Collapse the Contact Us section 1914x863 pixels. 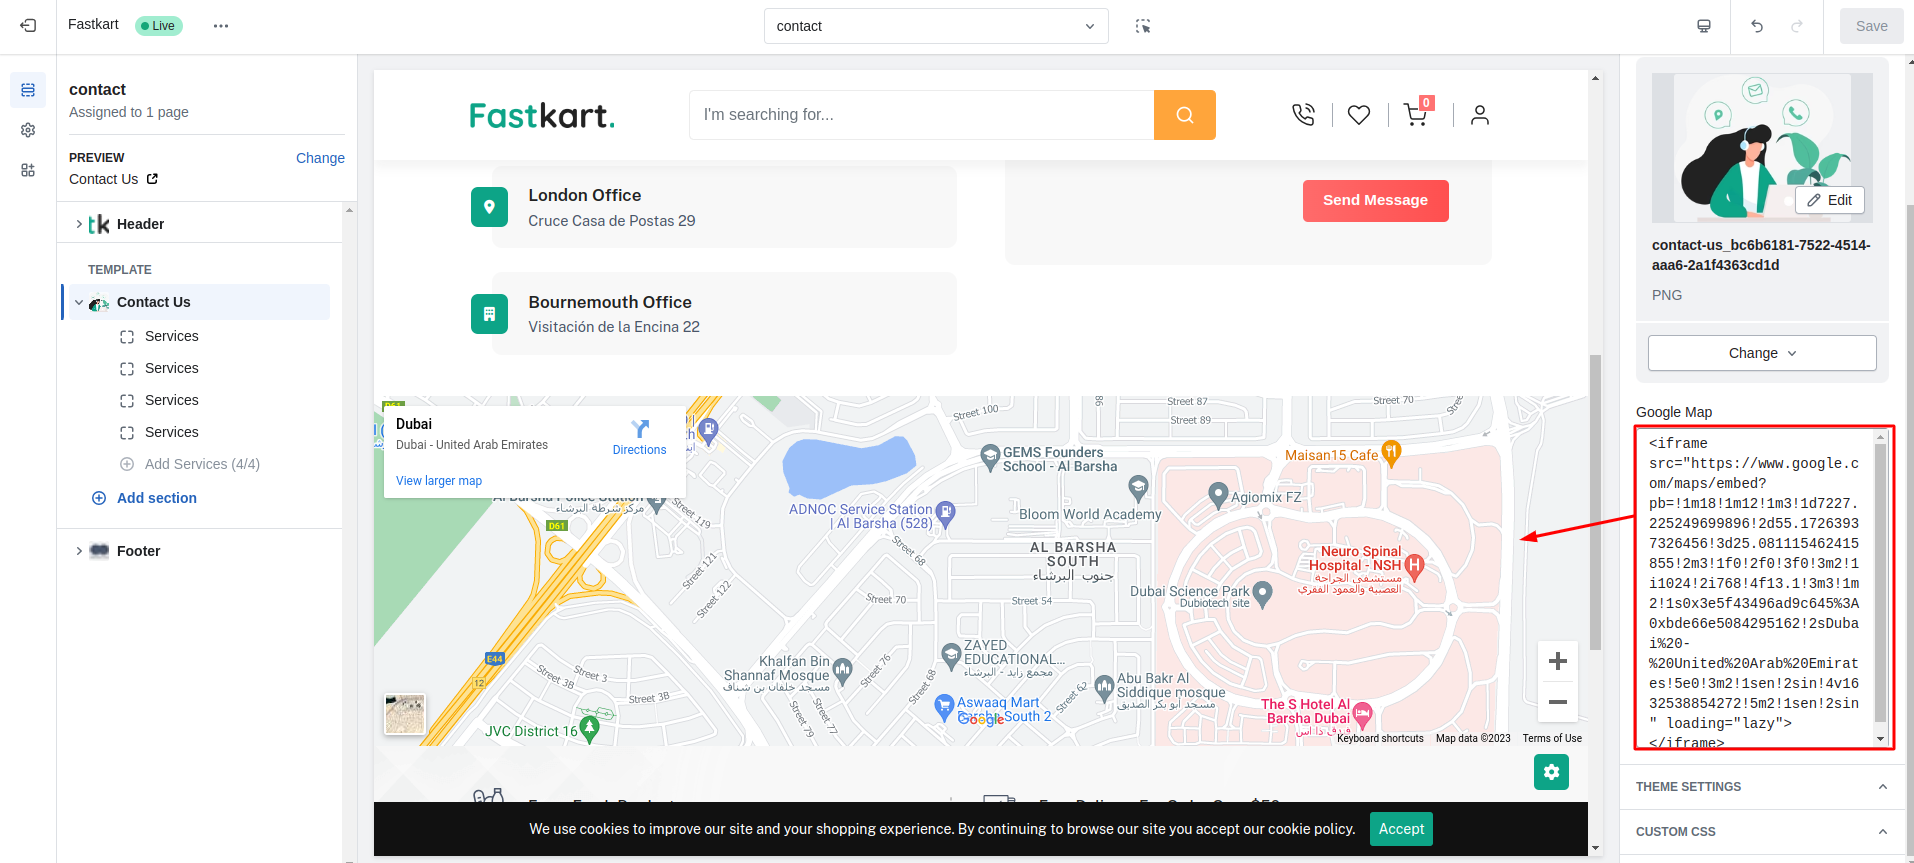[79, 302]
